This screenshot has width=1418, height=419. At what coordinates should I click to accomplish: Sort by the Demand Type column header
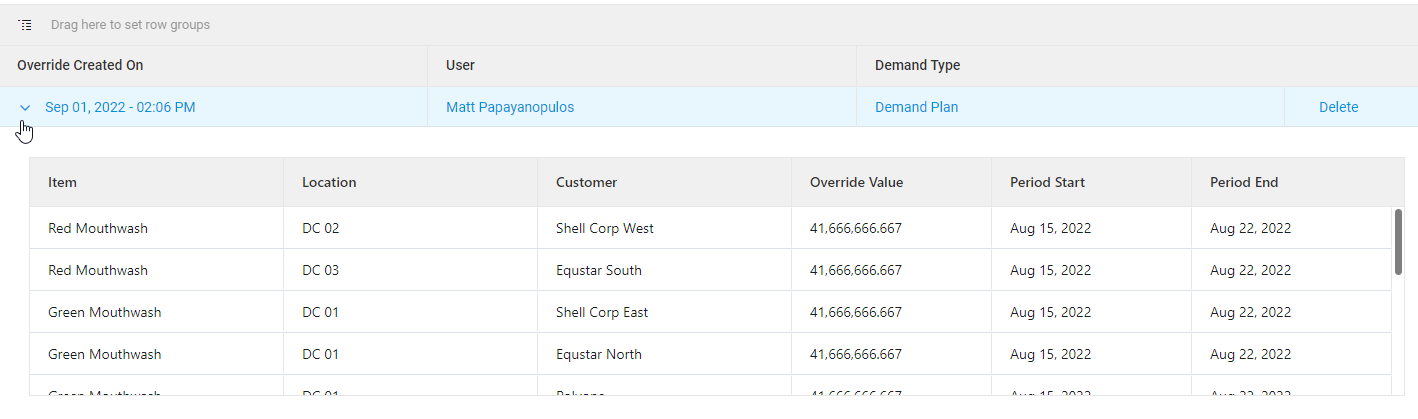point(917,65)
